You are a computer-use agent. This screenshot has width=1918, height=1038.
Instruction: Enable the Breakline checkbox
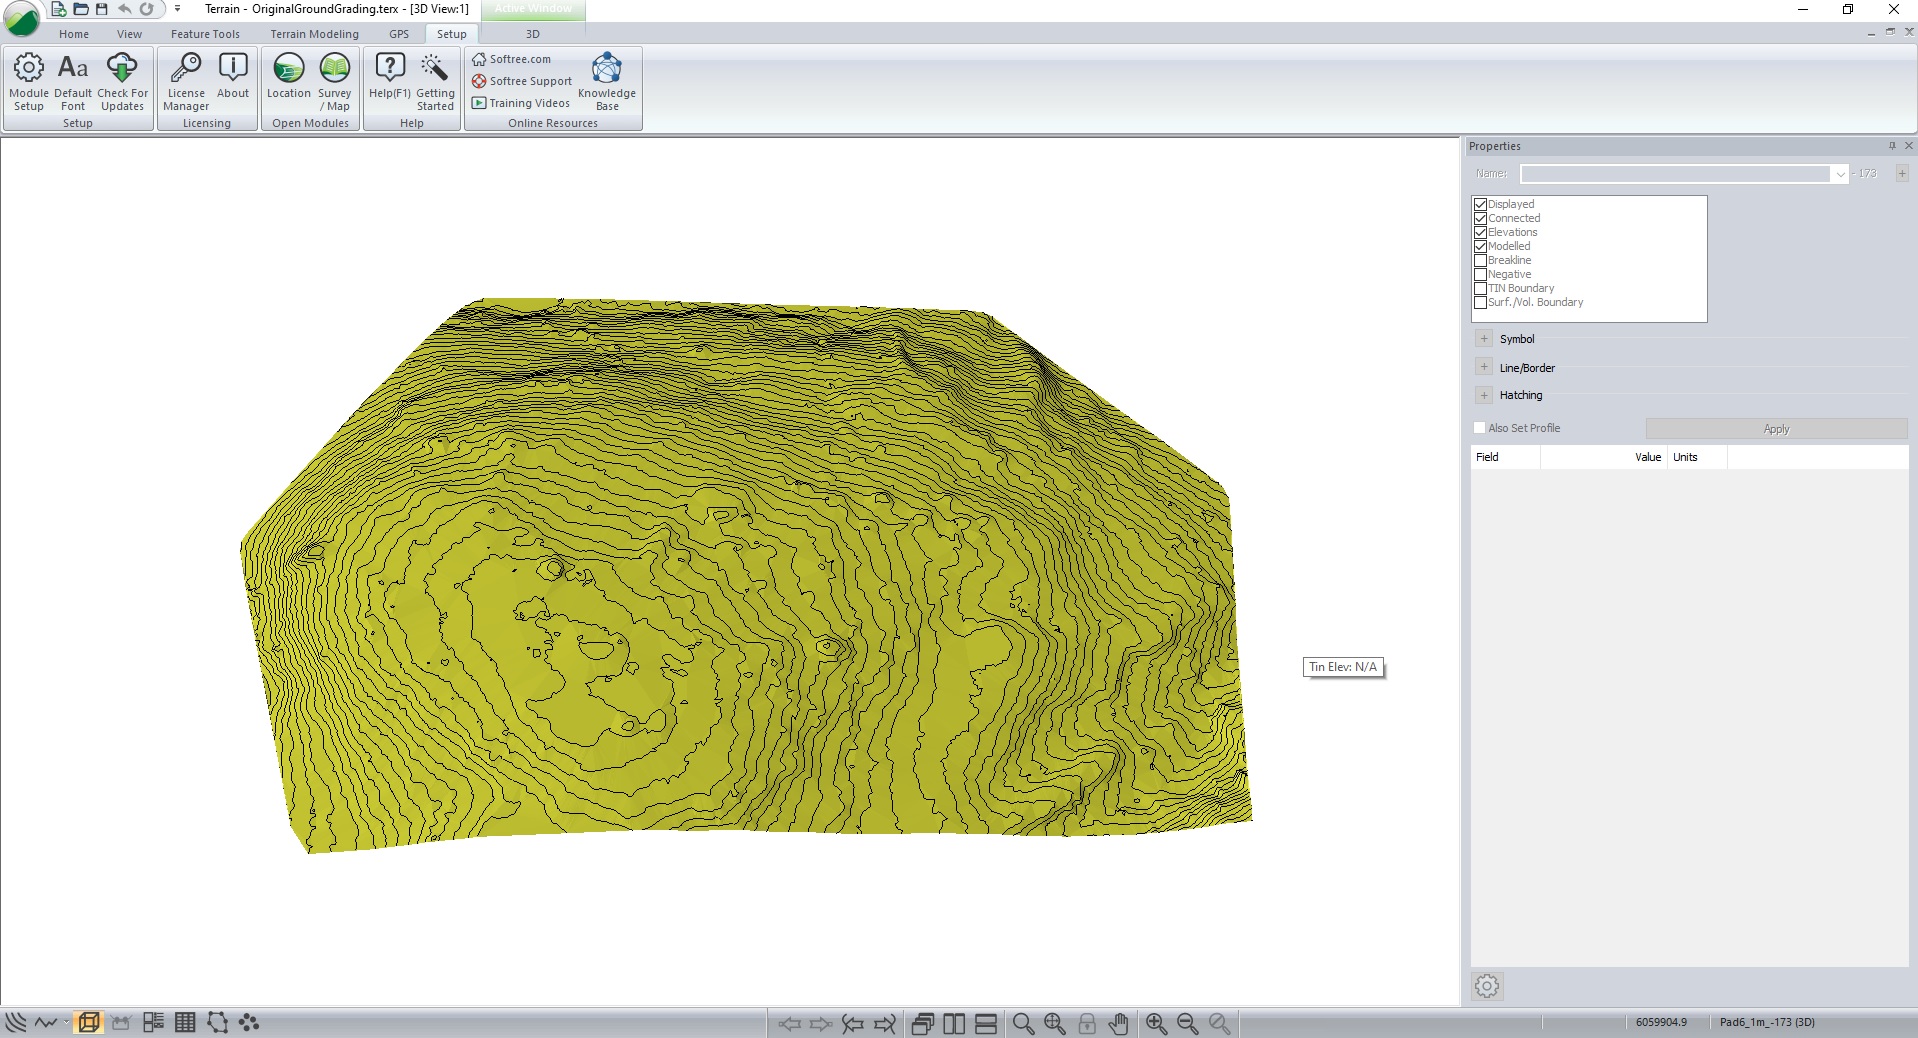[1480, 260]
